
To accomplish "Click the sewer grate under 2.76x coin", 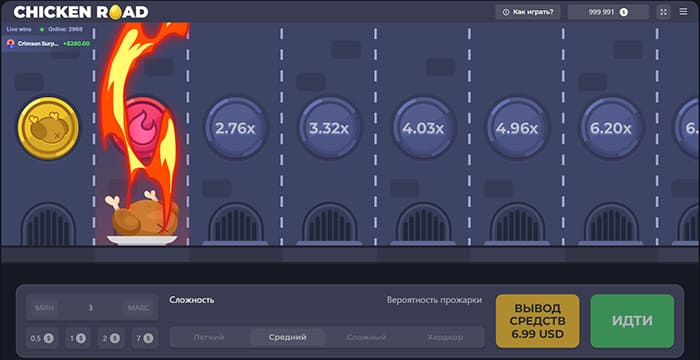I will [x=236, y=223].
